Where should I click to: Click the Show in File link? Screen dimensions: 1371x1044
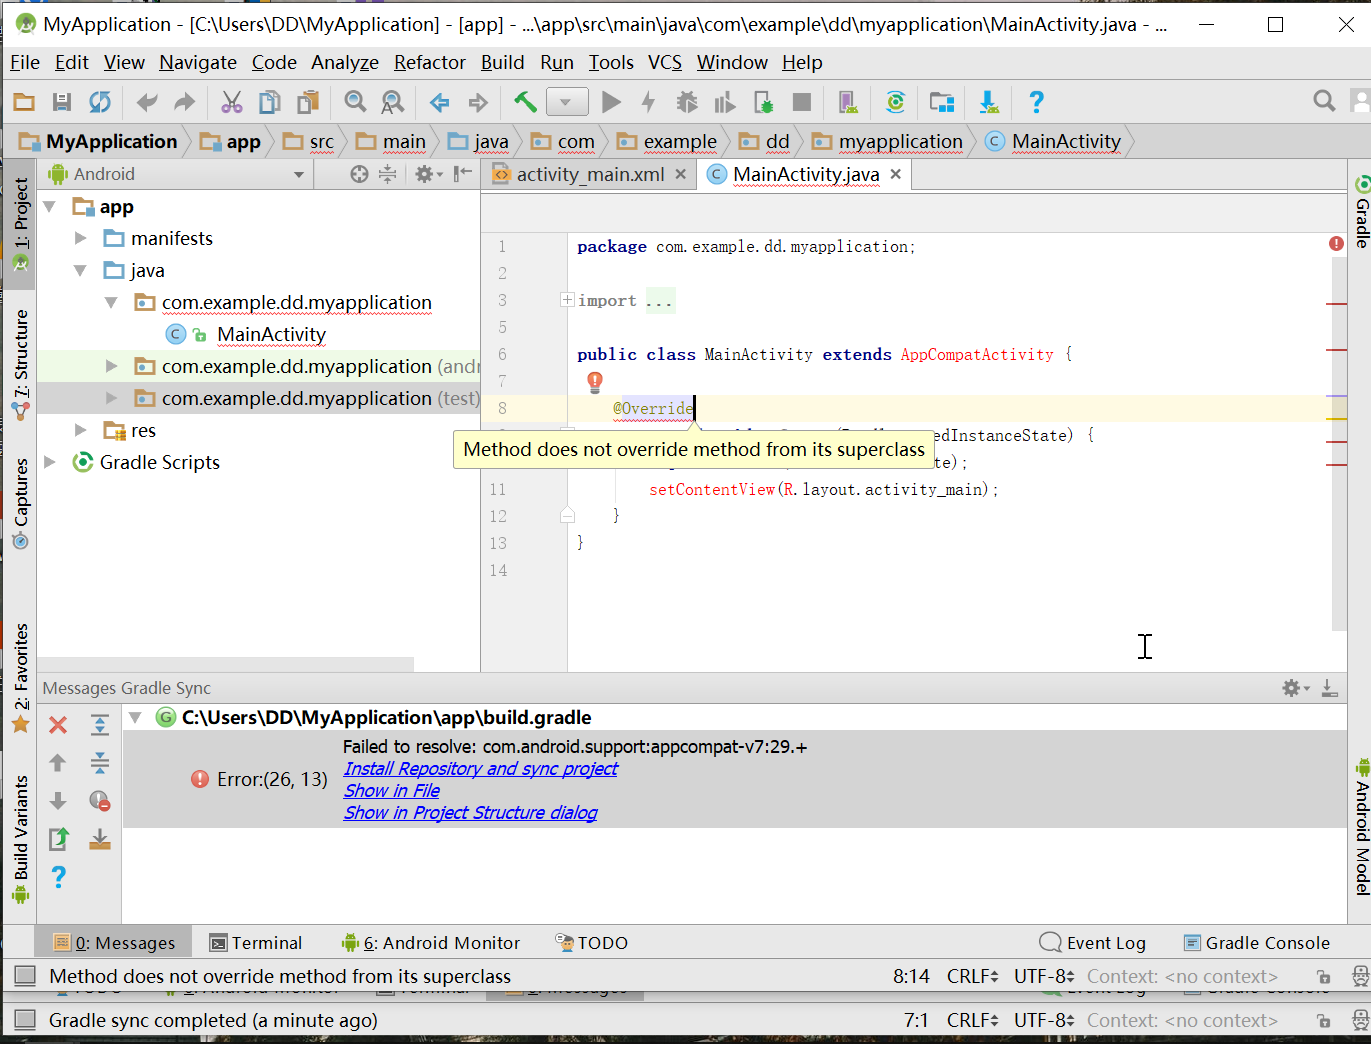pyautogui.click(x=391, y=791)
